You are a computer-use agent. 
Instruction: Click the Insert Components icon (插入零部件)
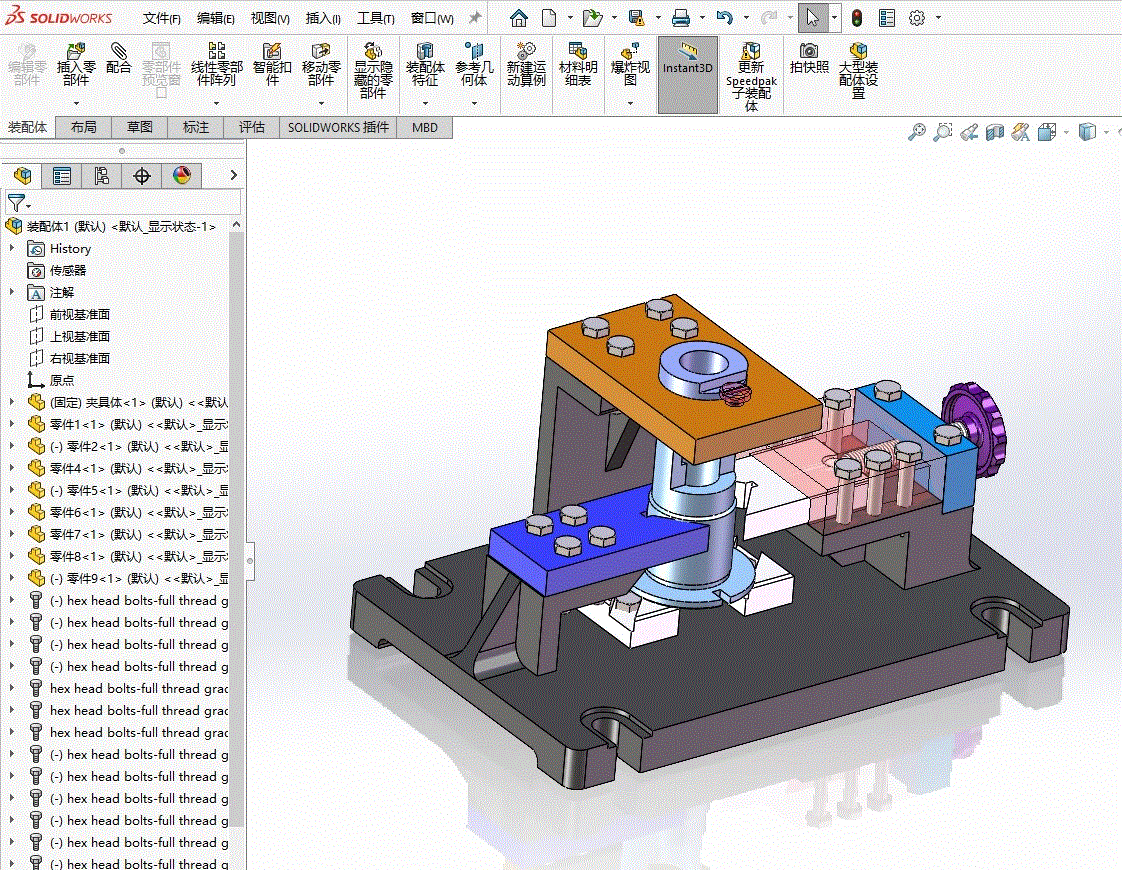(76, 64)
